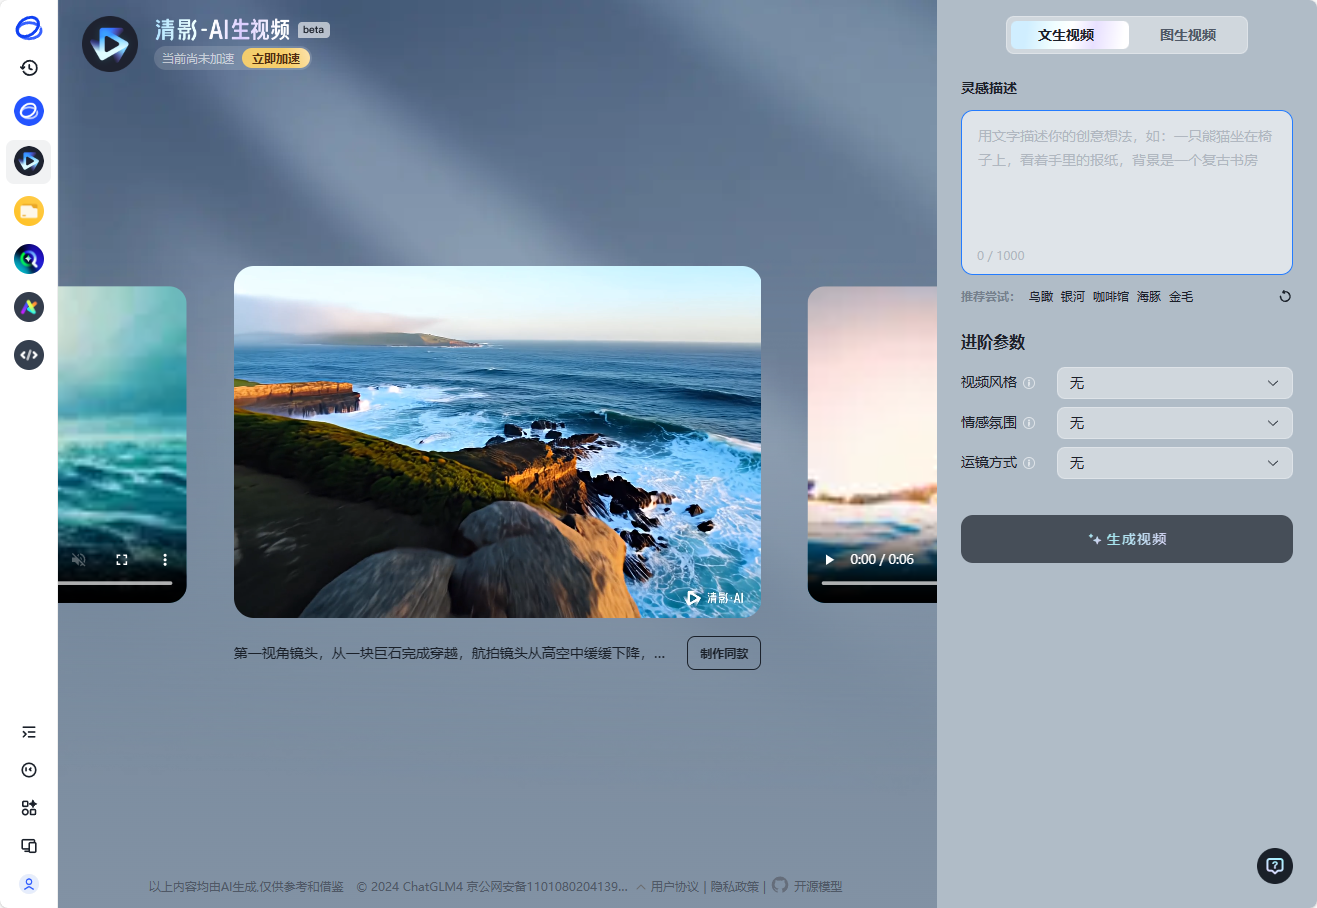
Task: Click the code brackets icon in sidebar
Action: coord(29,355)
